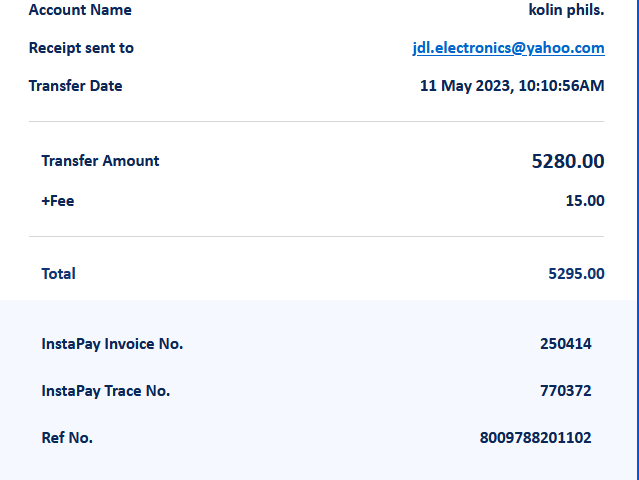Click the Transfer Date label

click(75, 86)
